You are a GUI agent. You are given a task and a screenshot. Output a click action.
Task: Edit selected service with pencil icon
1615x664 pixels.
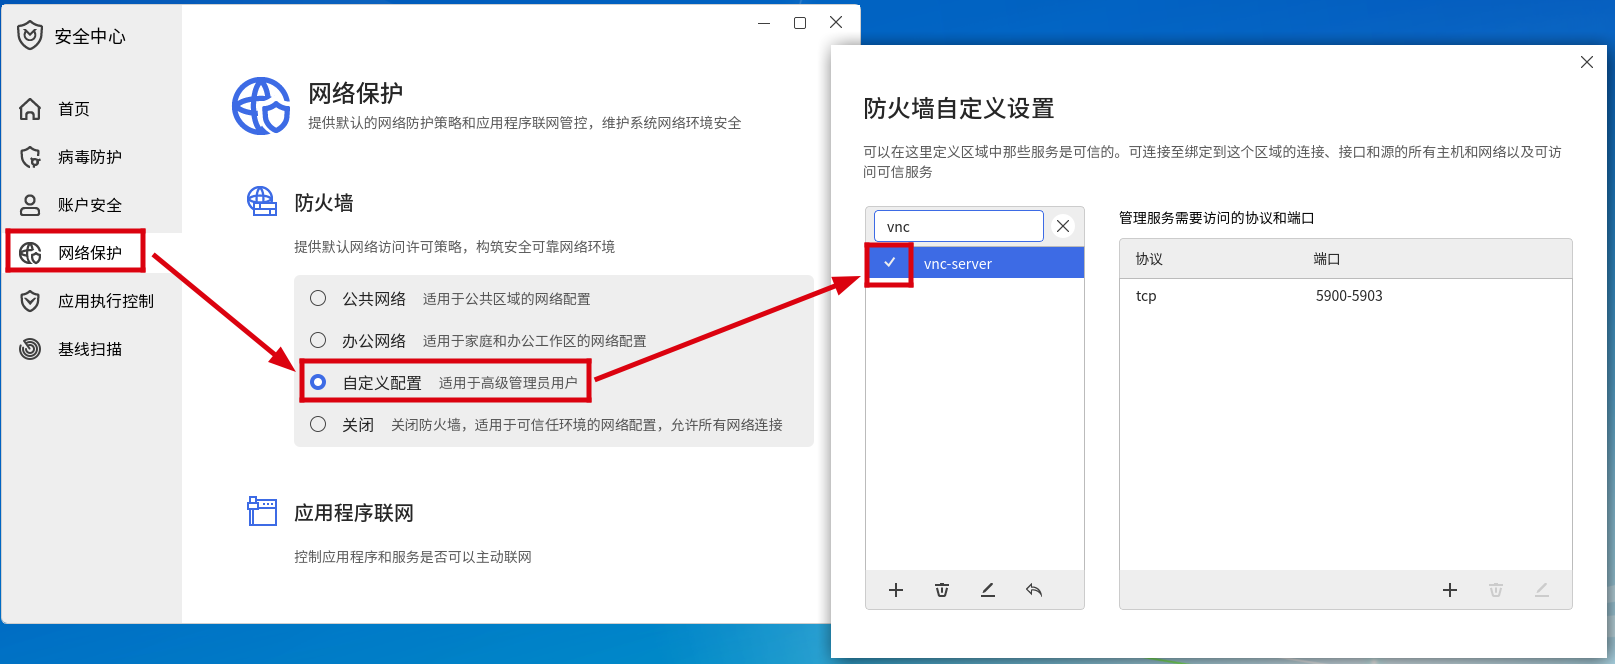click(x=988, y=590)
